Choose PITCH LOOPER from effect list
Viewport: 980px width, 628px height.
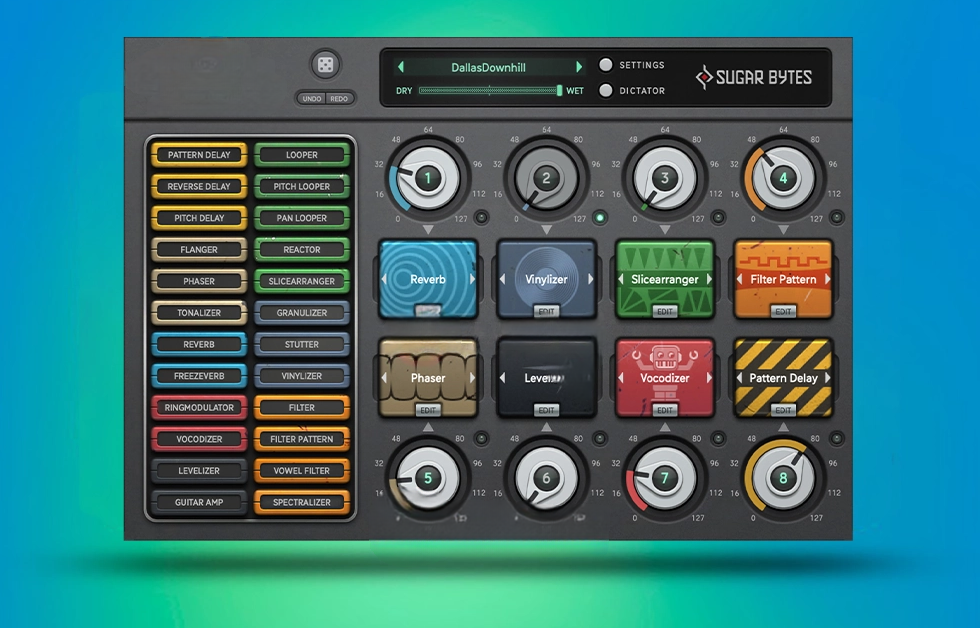(x=302, y=186)
